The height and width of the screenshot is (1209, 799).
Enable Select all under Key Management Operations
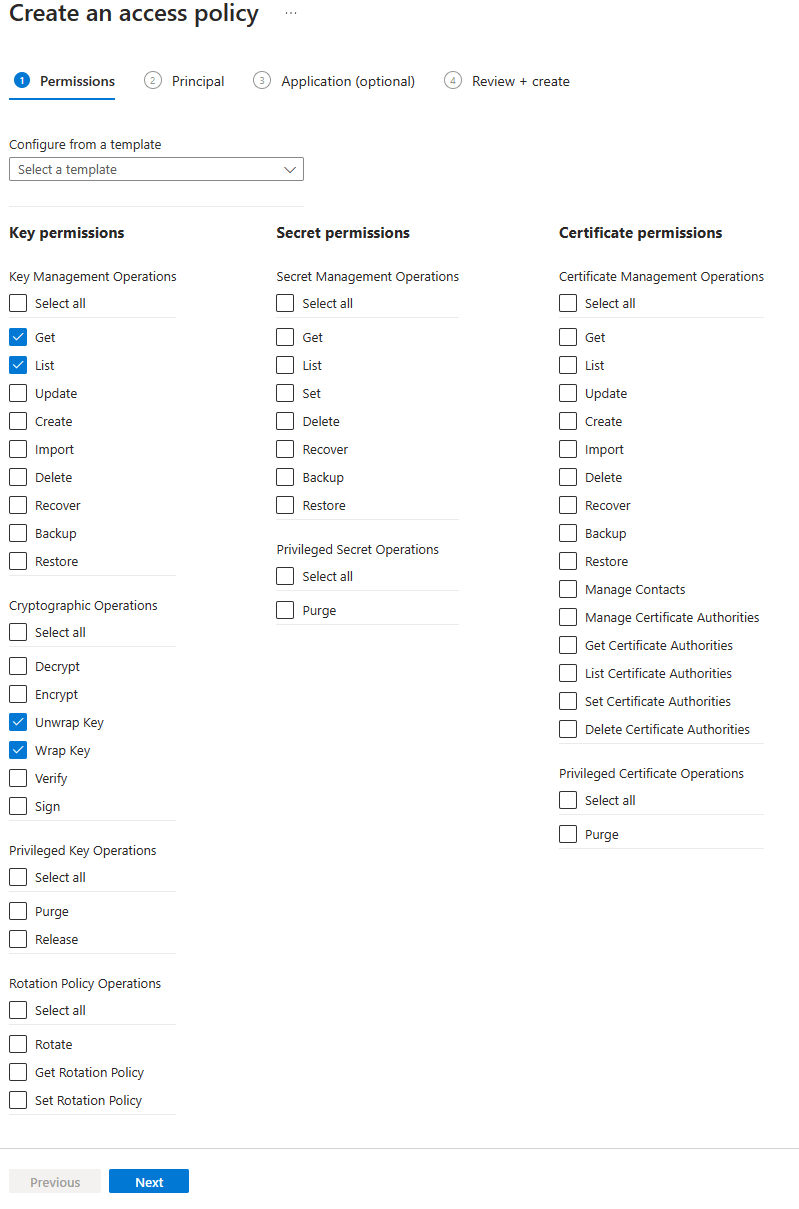tap(17, 303)
